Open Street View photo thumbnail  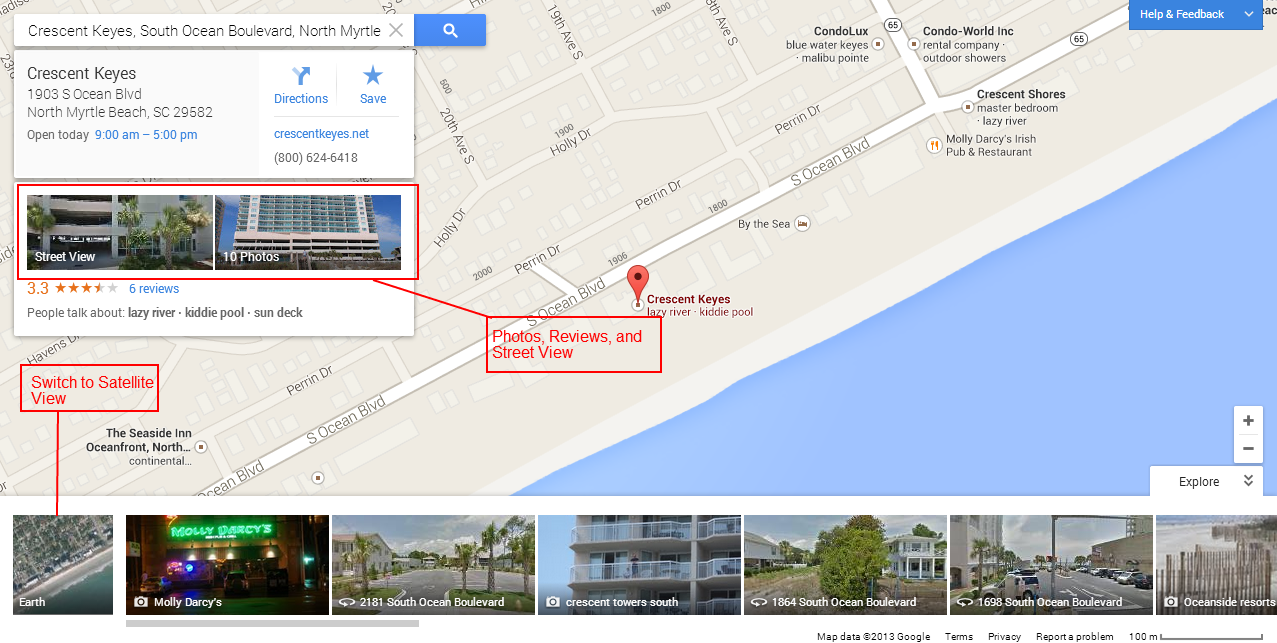point(120,232)
